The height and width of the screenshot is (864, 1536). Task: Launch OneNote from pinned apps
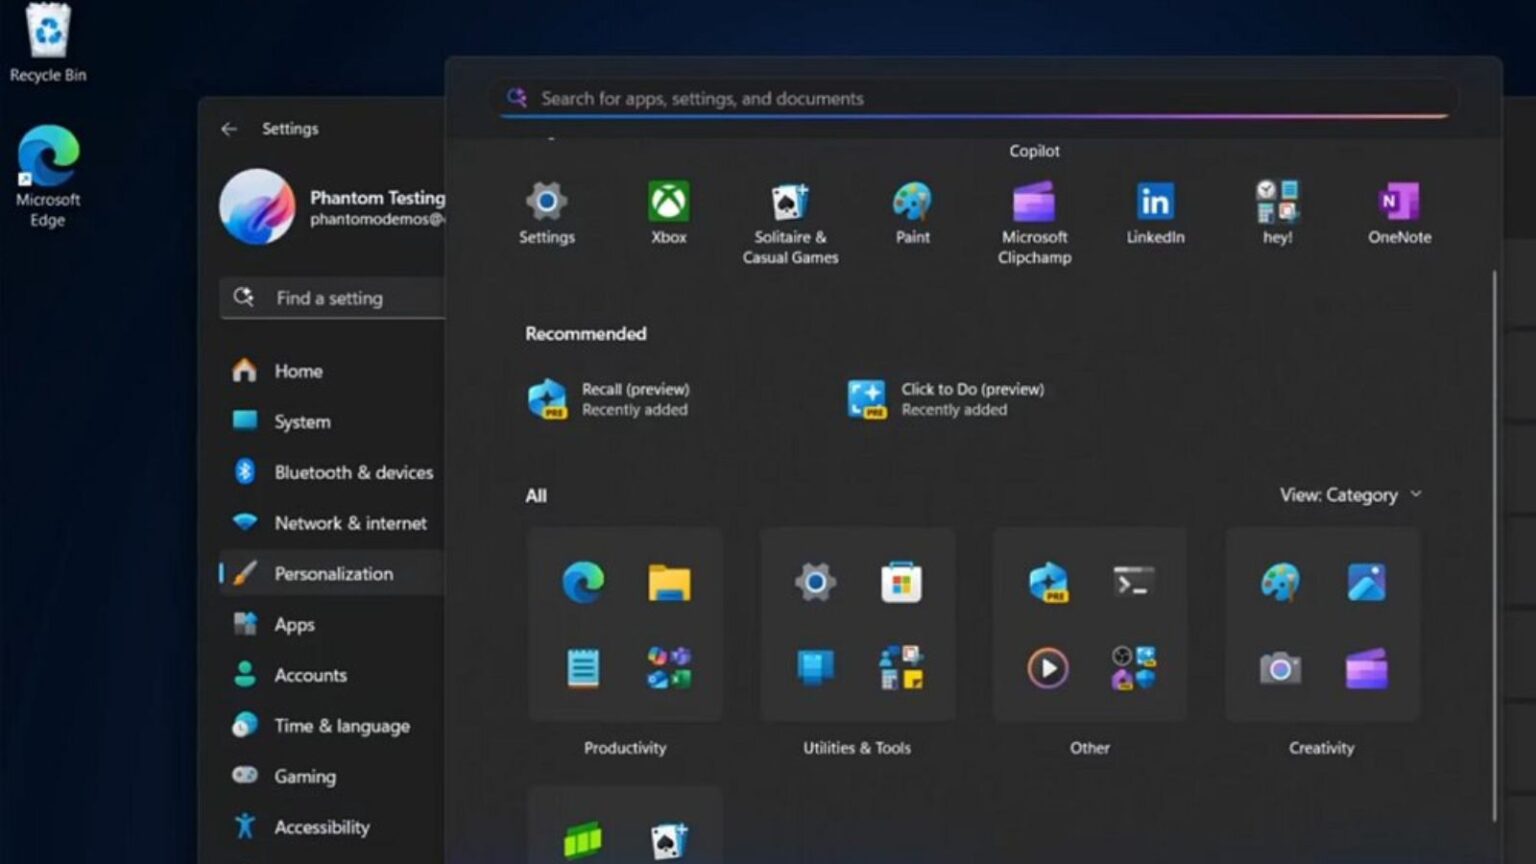1399,213
